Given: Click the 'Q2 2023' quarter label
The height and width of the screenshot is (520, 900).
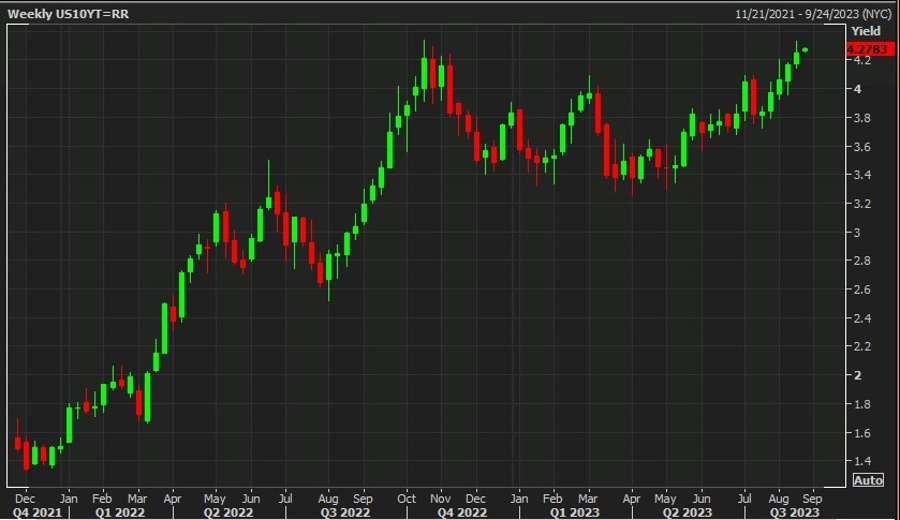Looking at the screenshot, I should (x=687, y=512).
